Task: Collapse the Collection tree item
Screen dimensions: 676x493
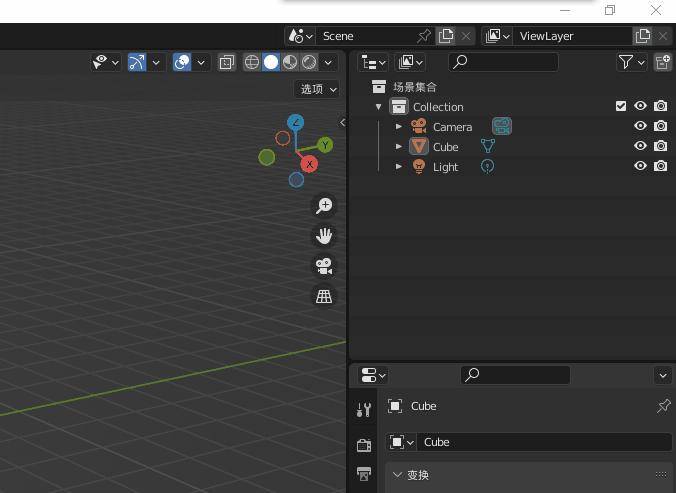Action: [x=379, y=107]
